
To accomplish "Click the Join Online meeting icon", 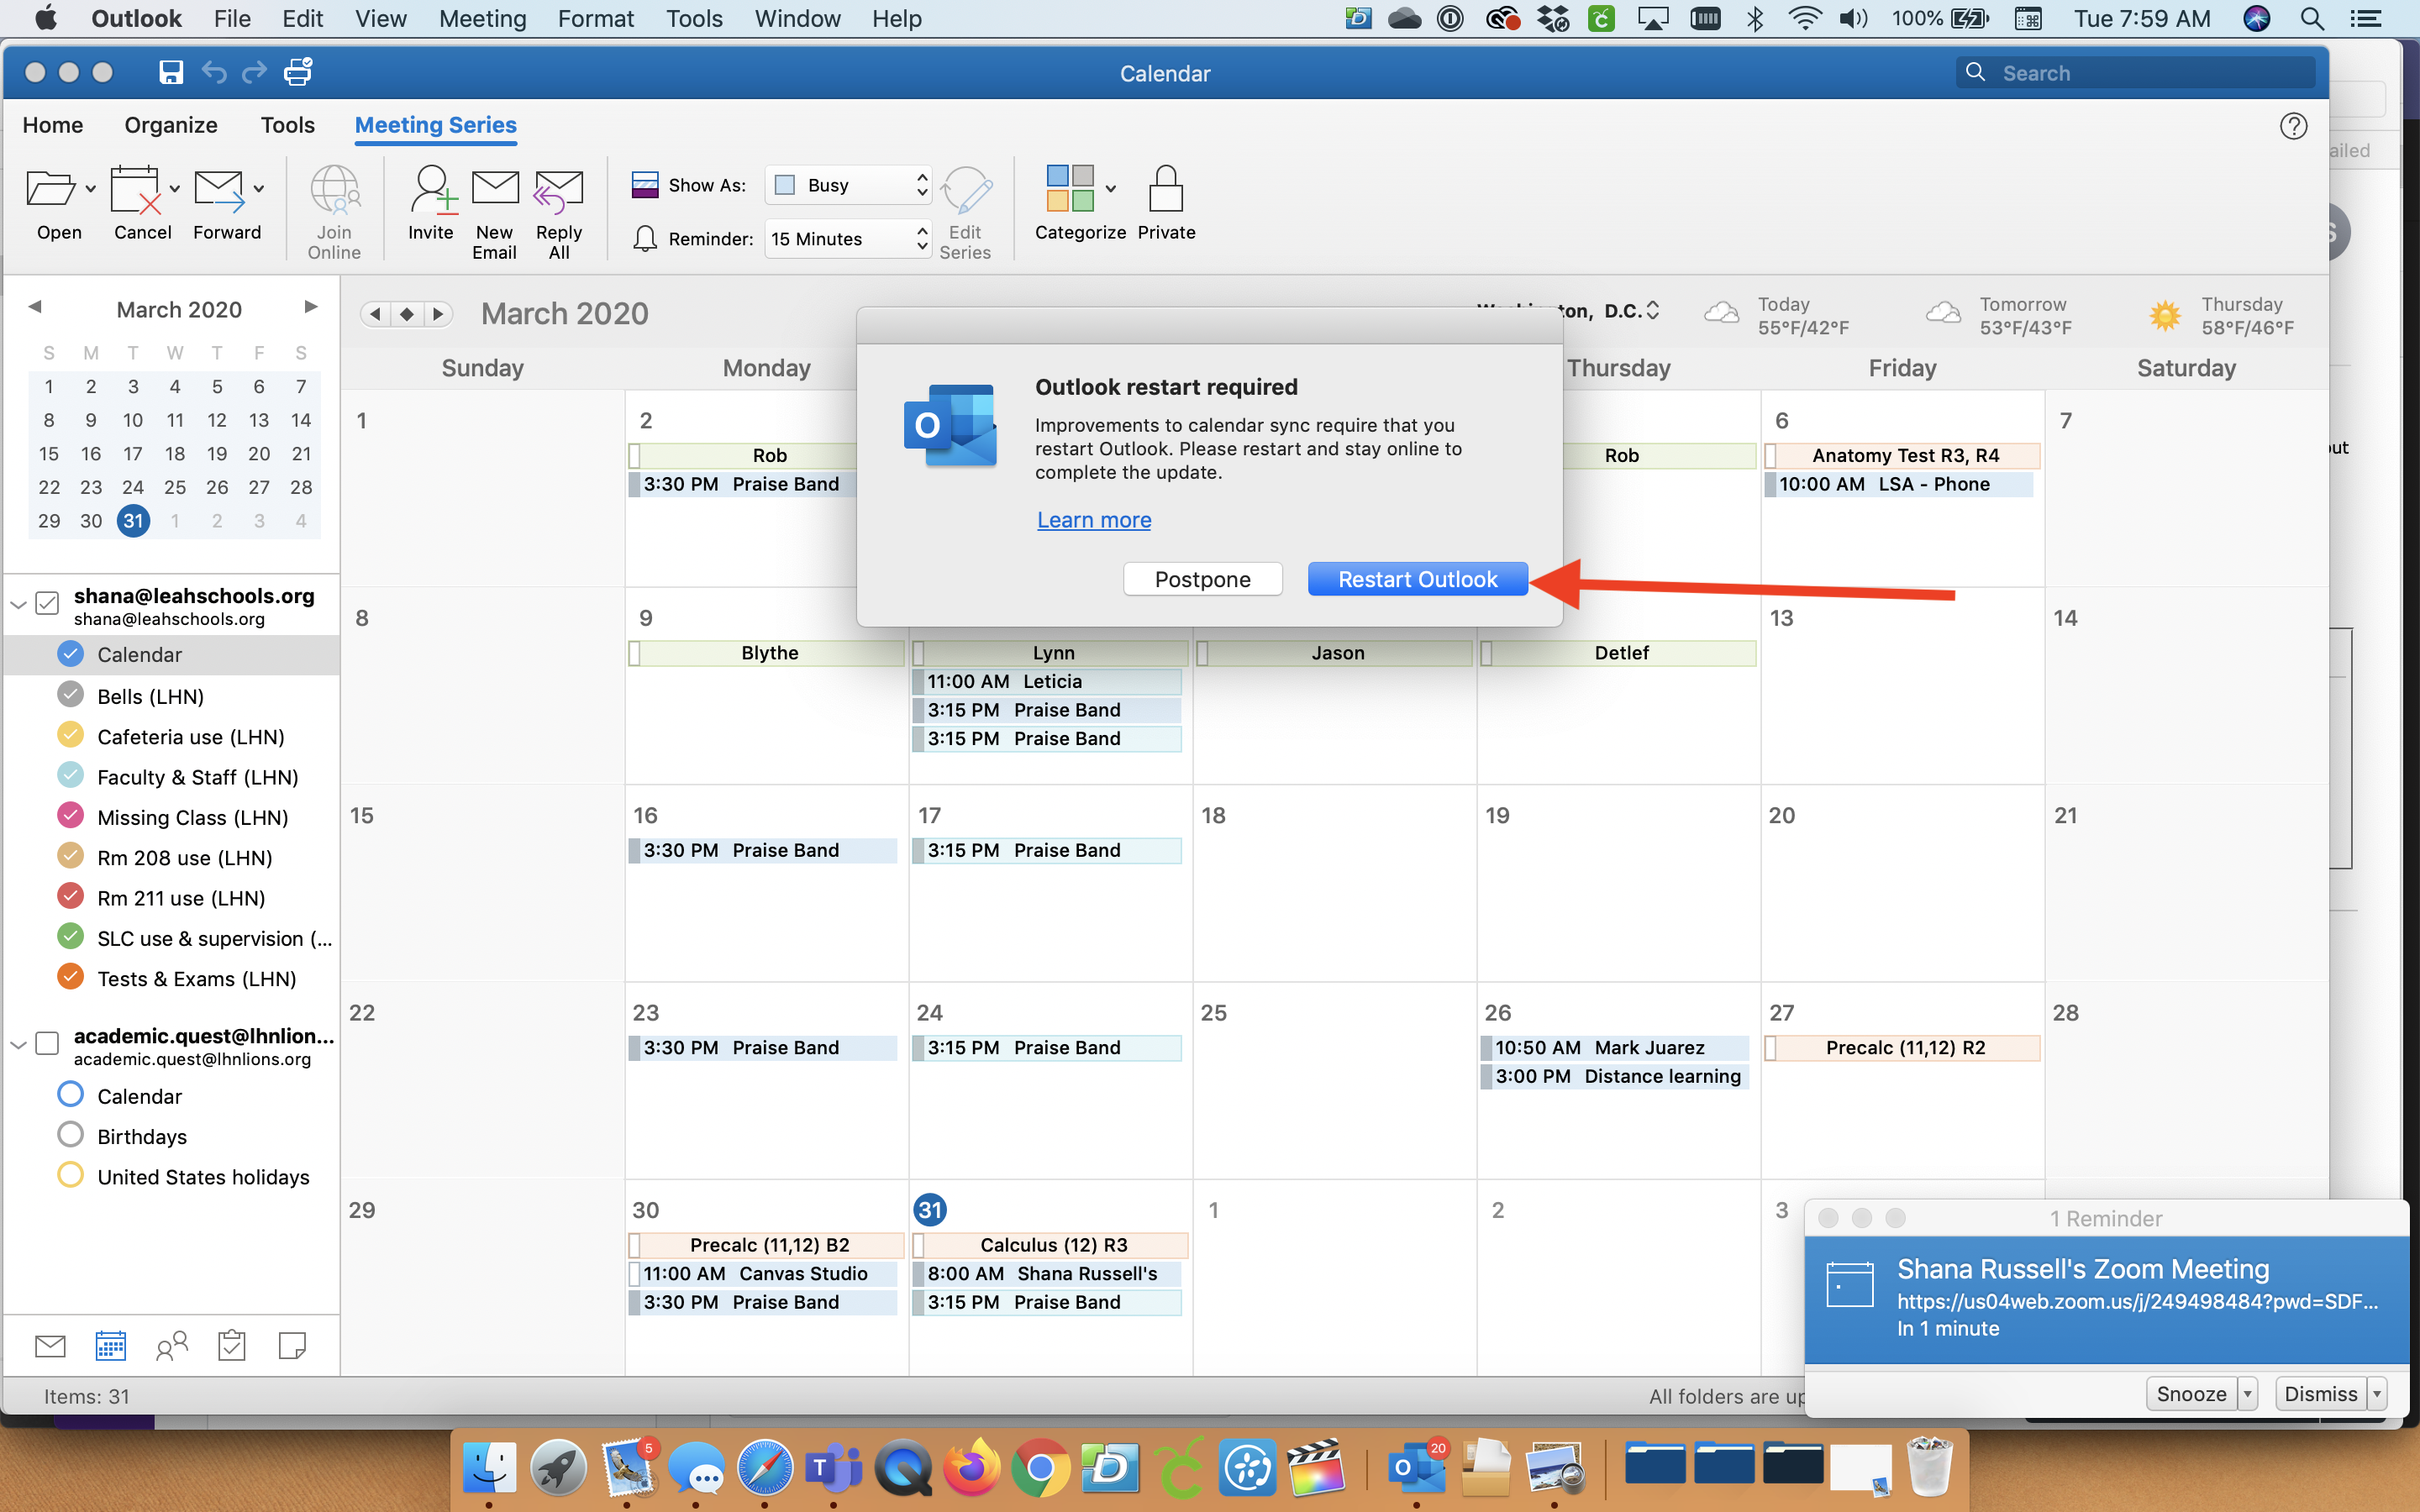I will coord(333,204).
